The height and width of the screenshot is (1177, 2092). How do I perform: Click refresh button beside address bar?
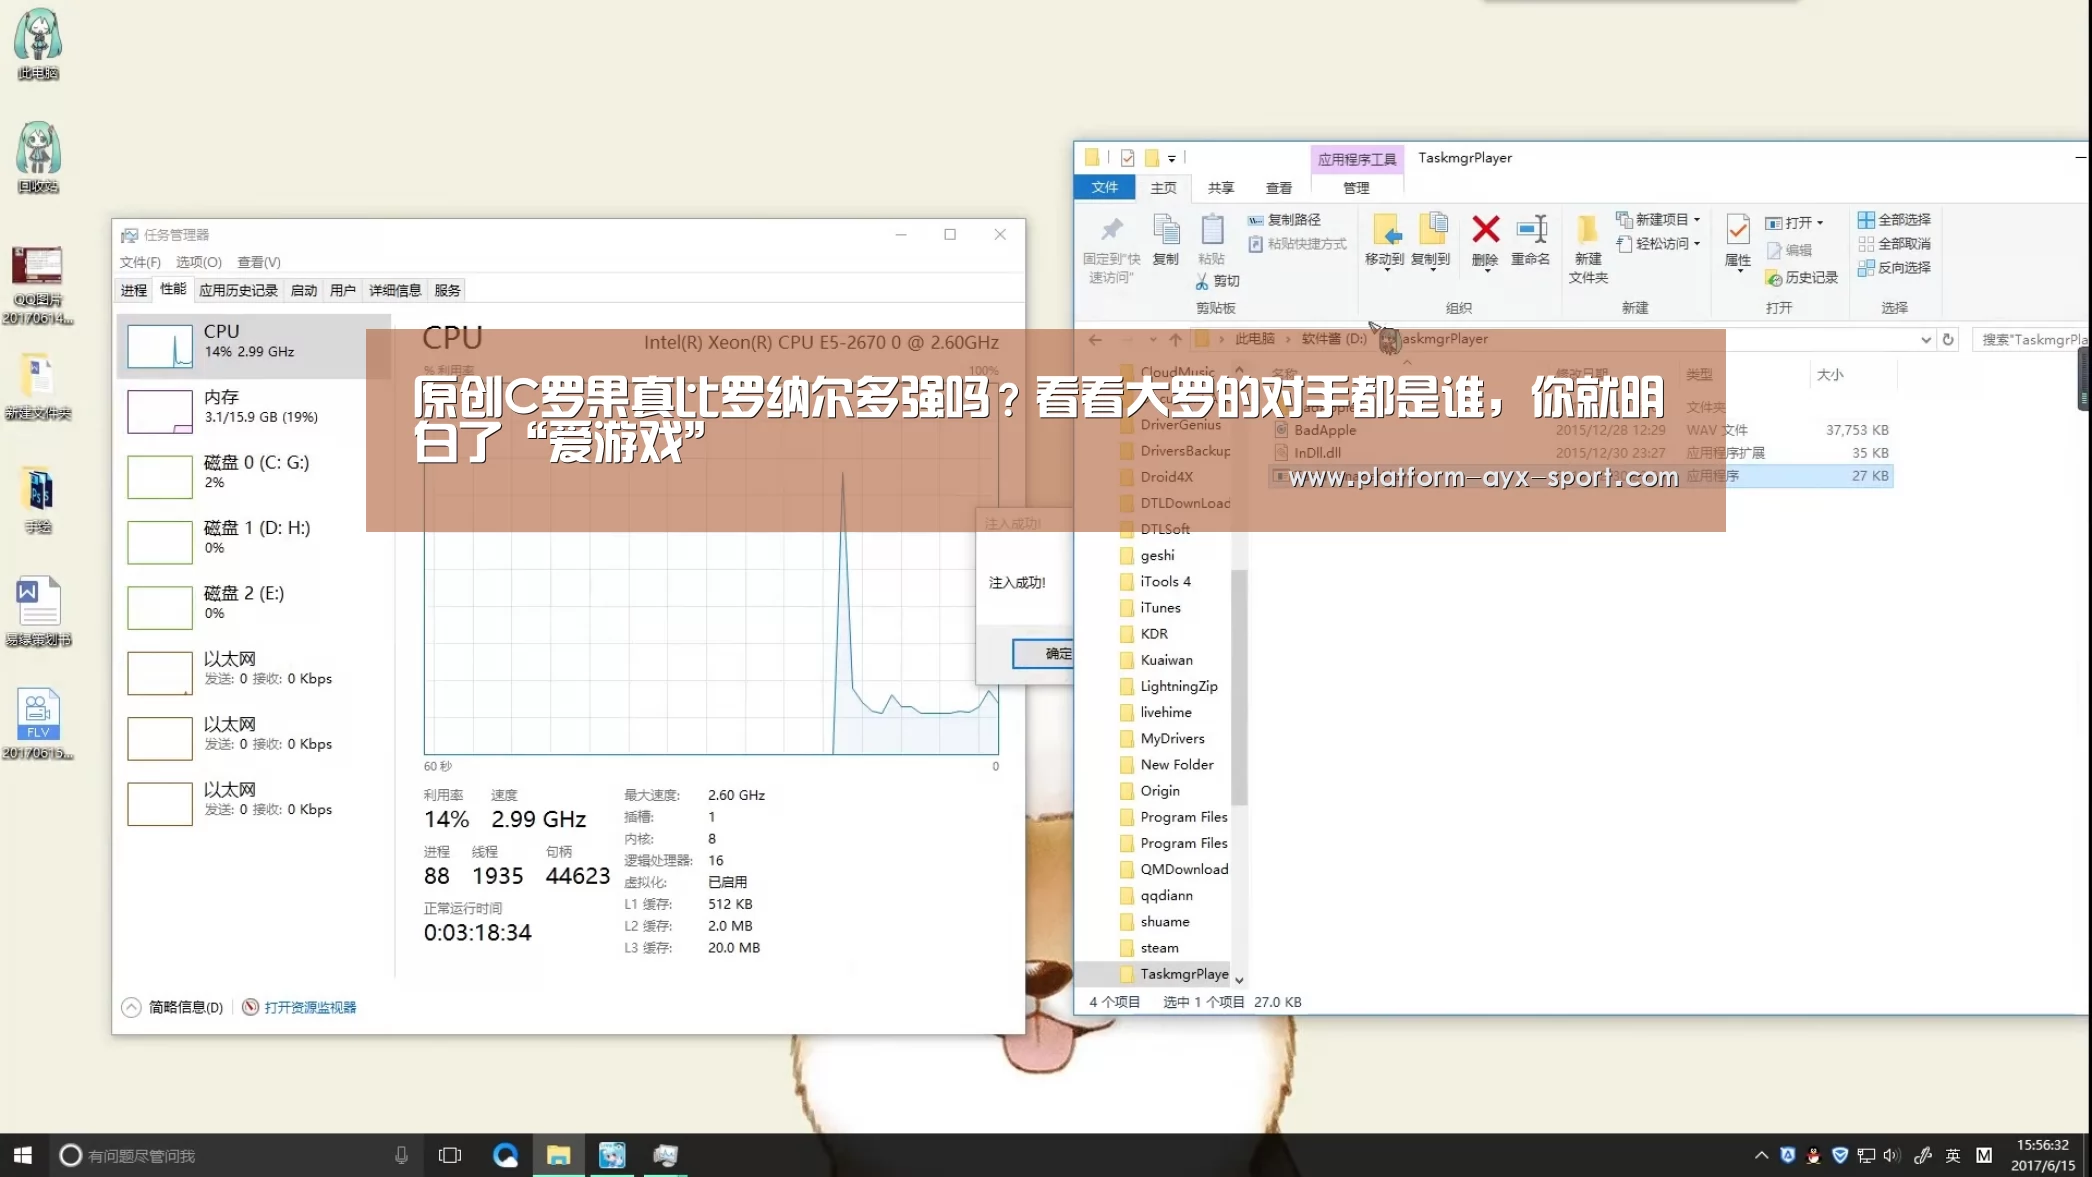[x=1948, y=339]
